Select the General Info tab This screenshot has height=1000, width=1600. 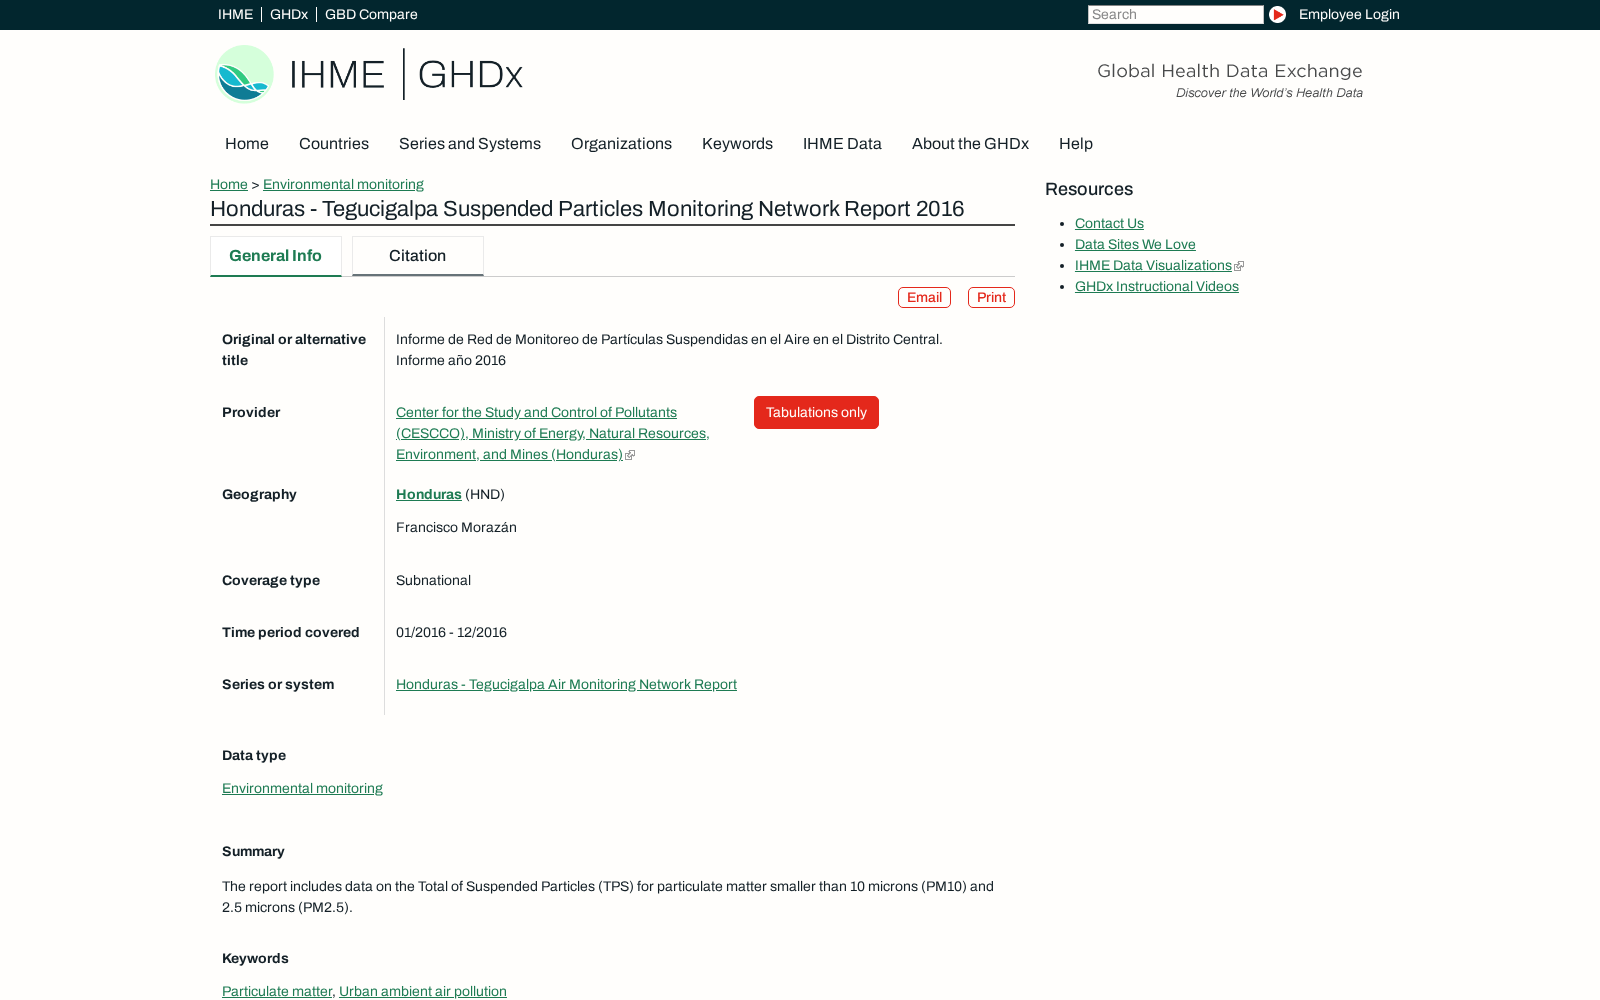276,256
